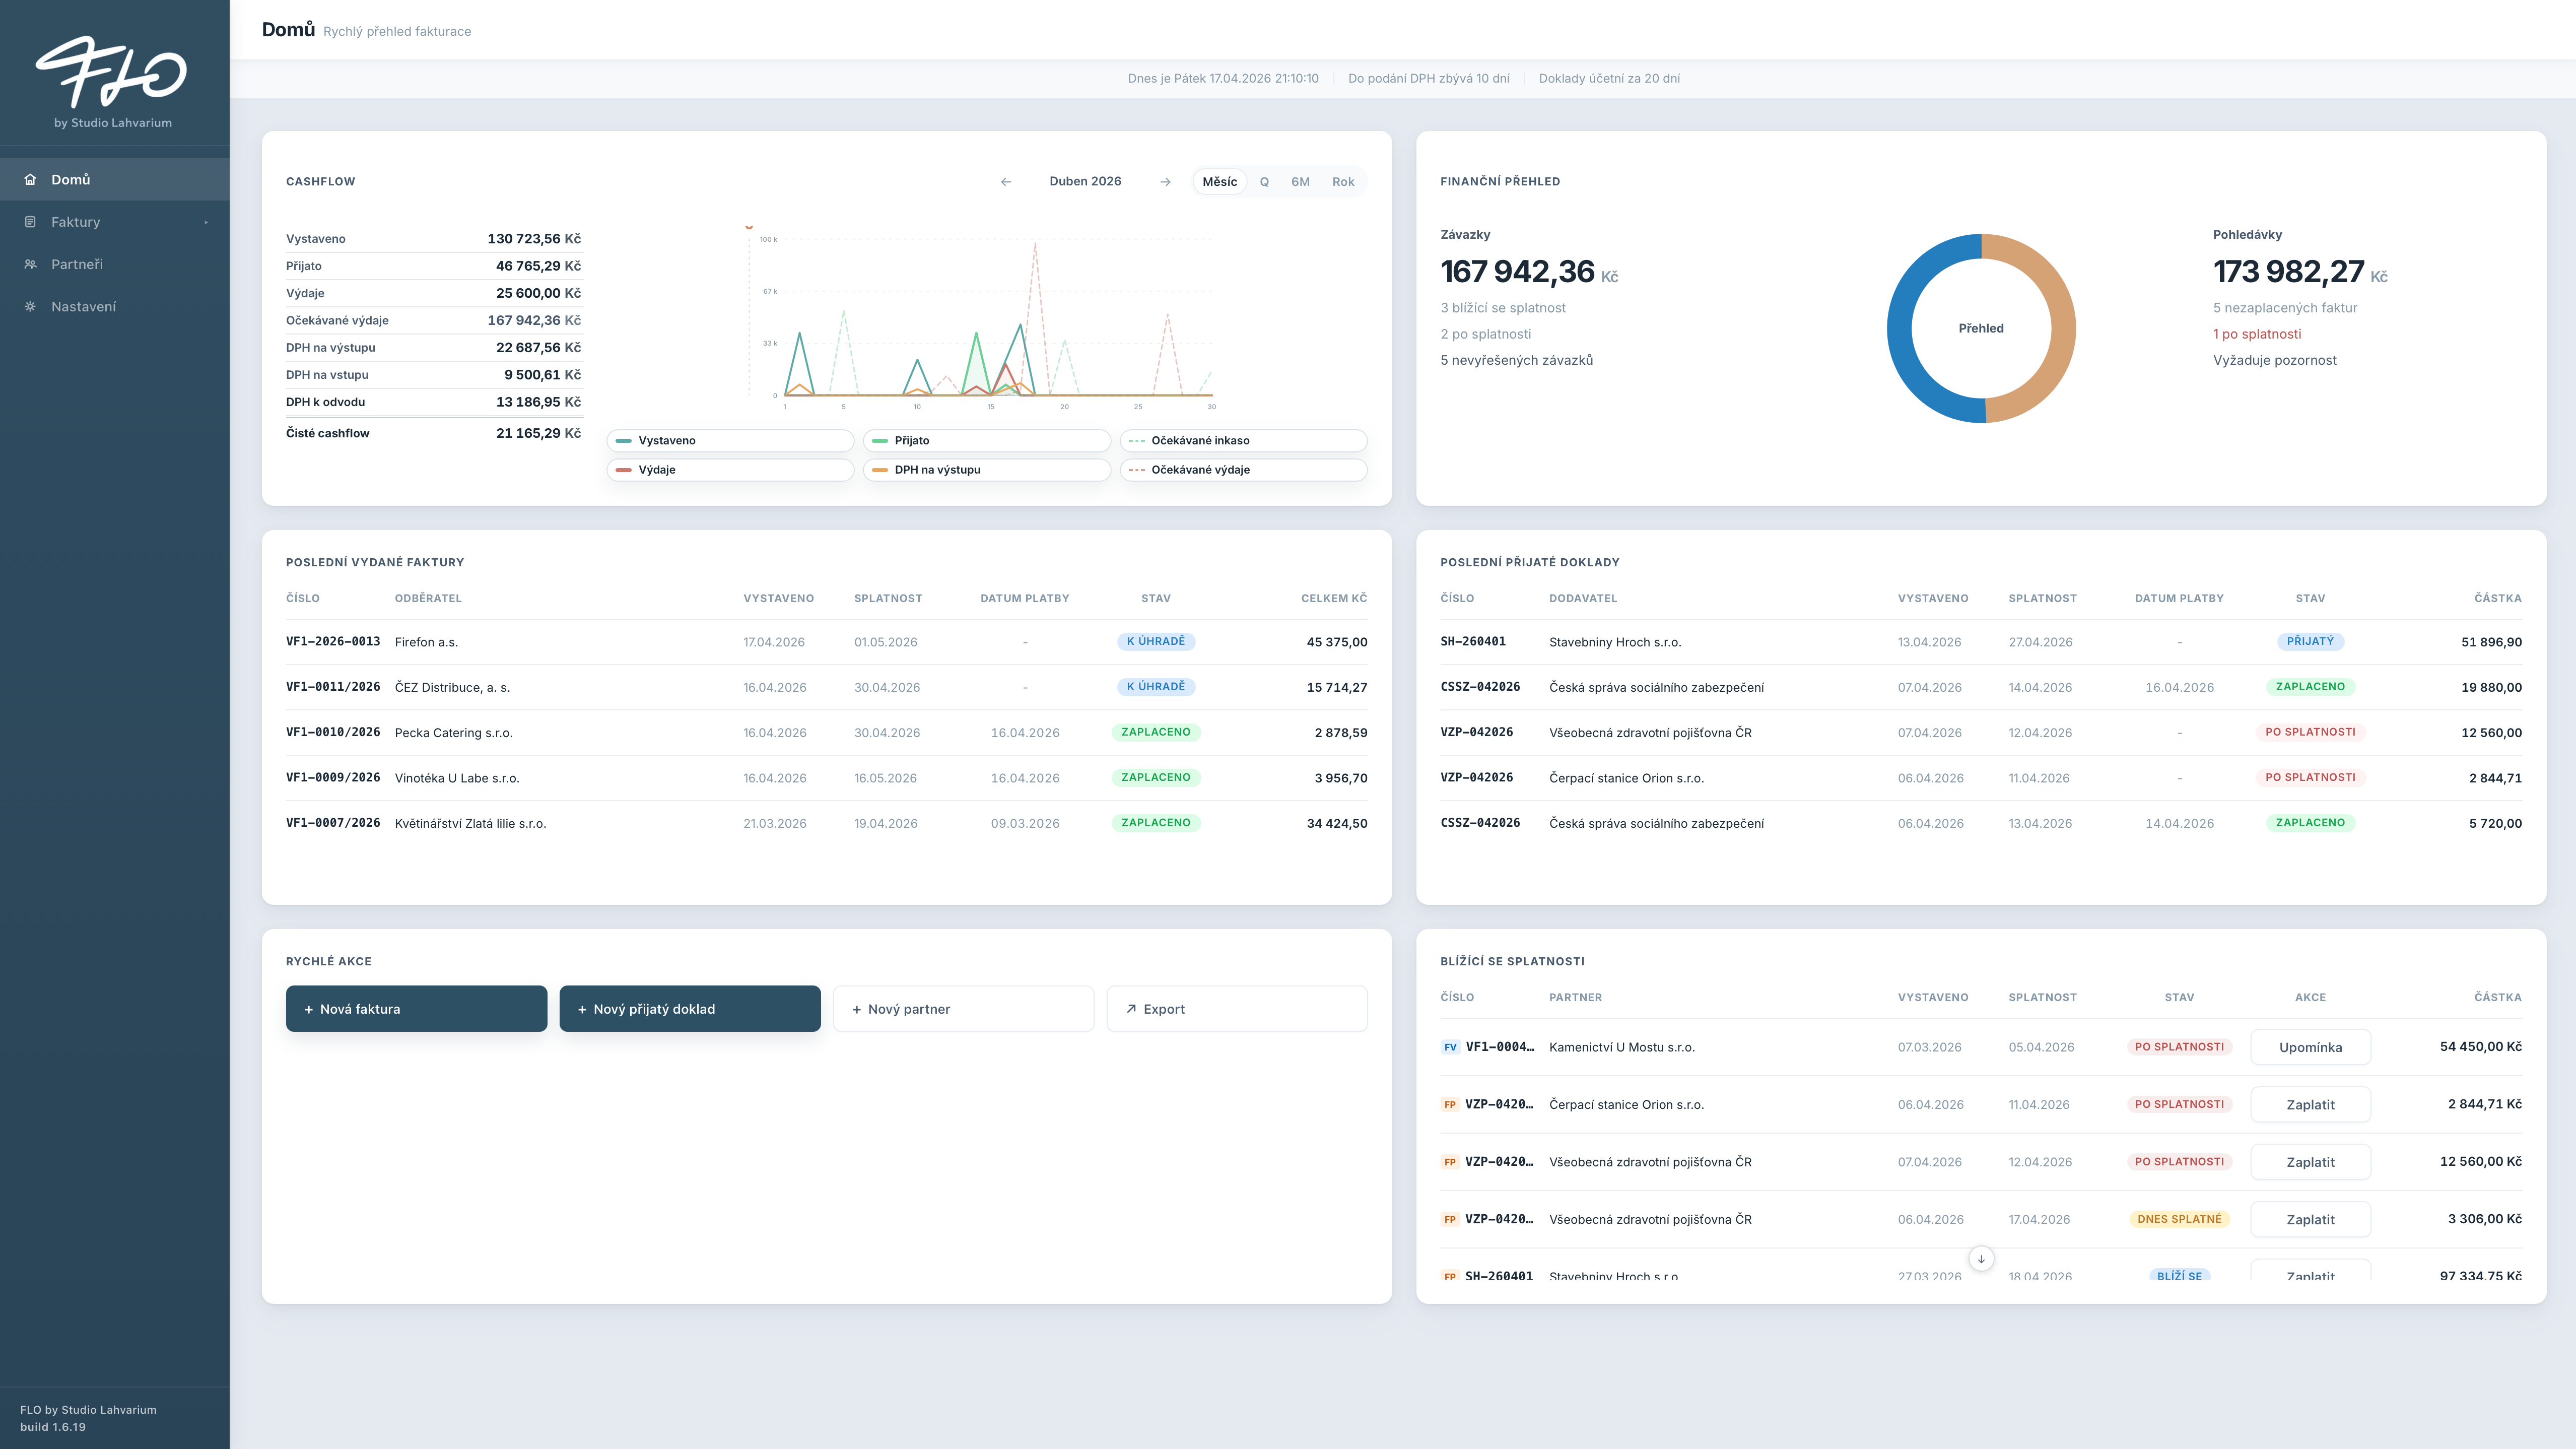Screen dimensions: 2576x1449
Task: Toggle the Očekávané výdaje chart series
Action: [x=1243, y=470]
